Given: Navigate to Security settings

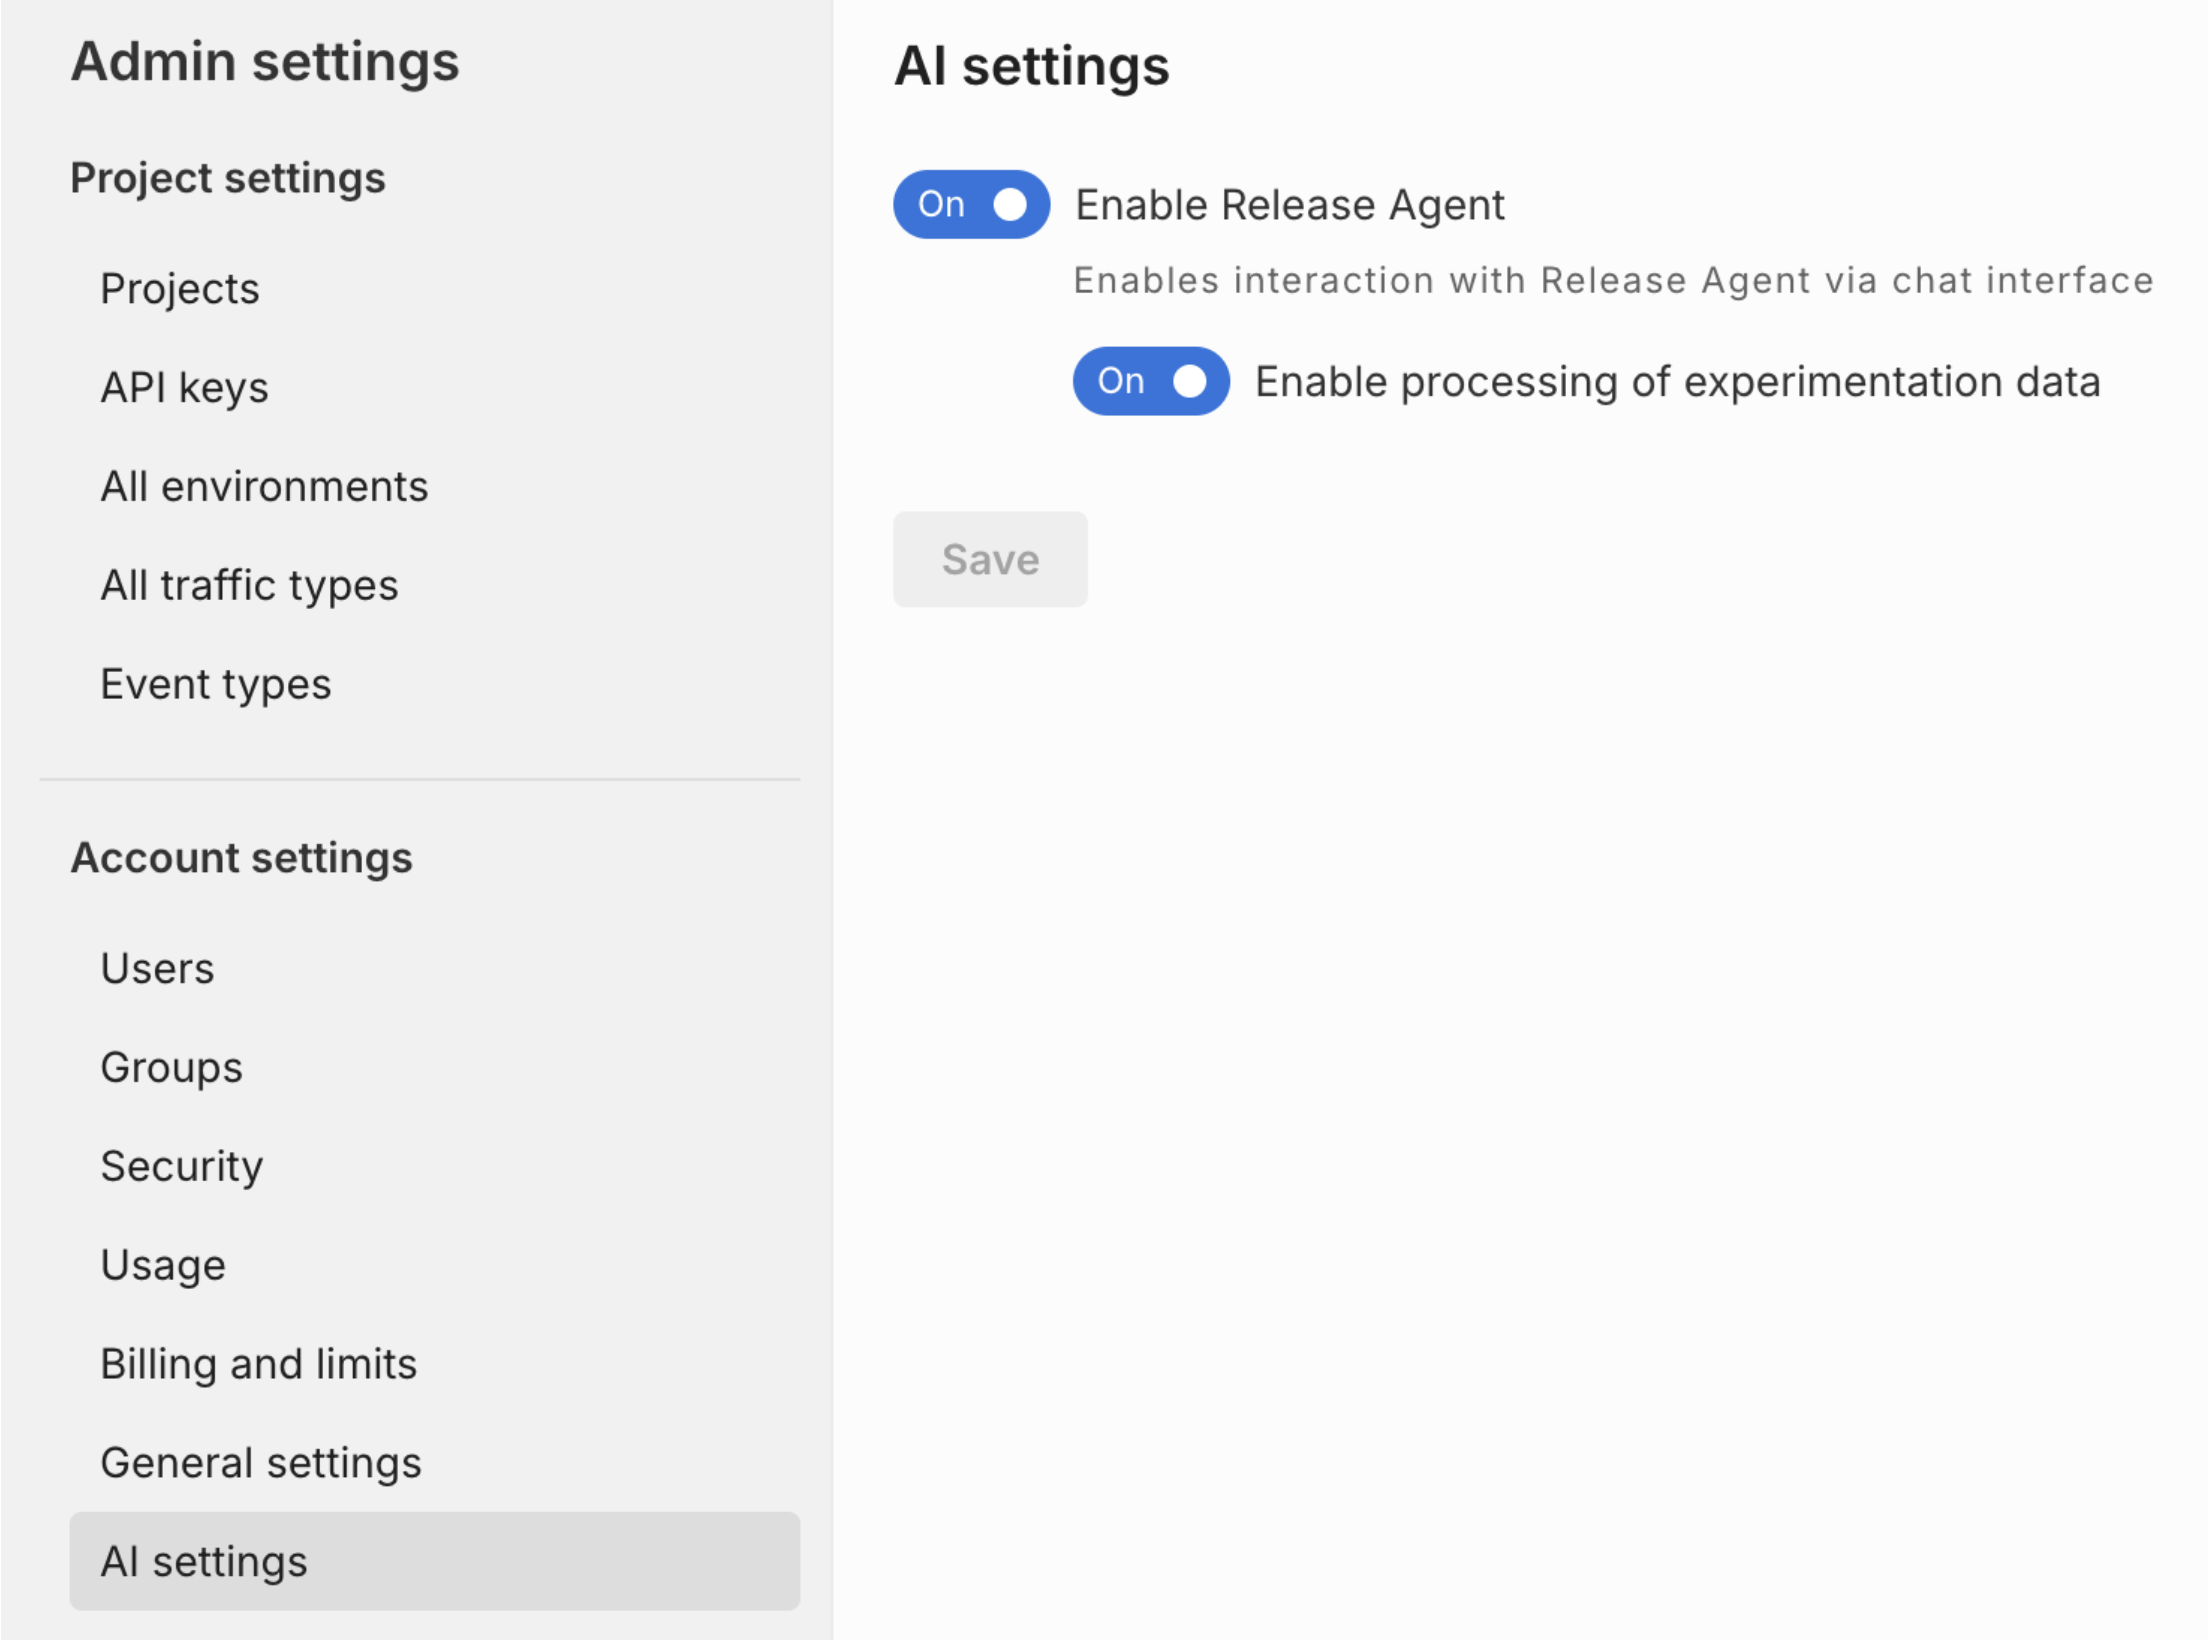Looking at the screenshot, I should point(181,1165).
